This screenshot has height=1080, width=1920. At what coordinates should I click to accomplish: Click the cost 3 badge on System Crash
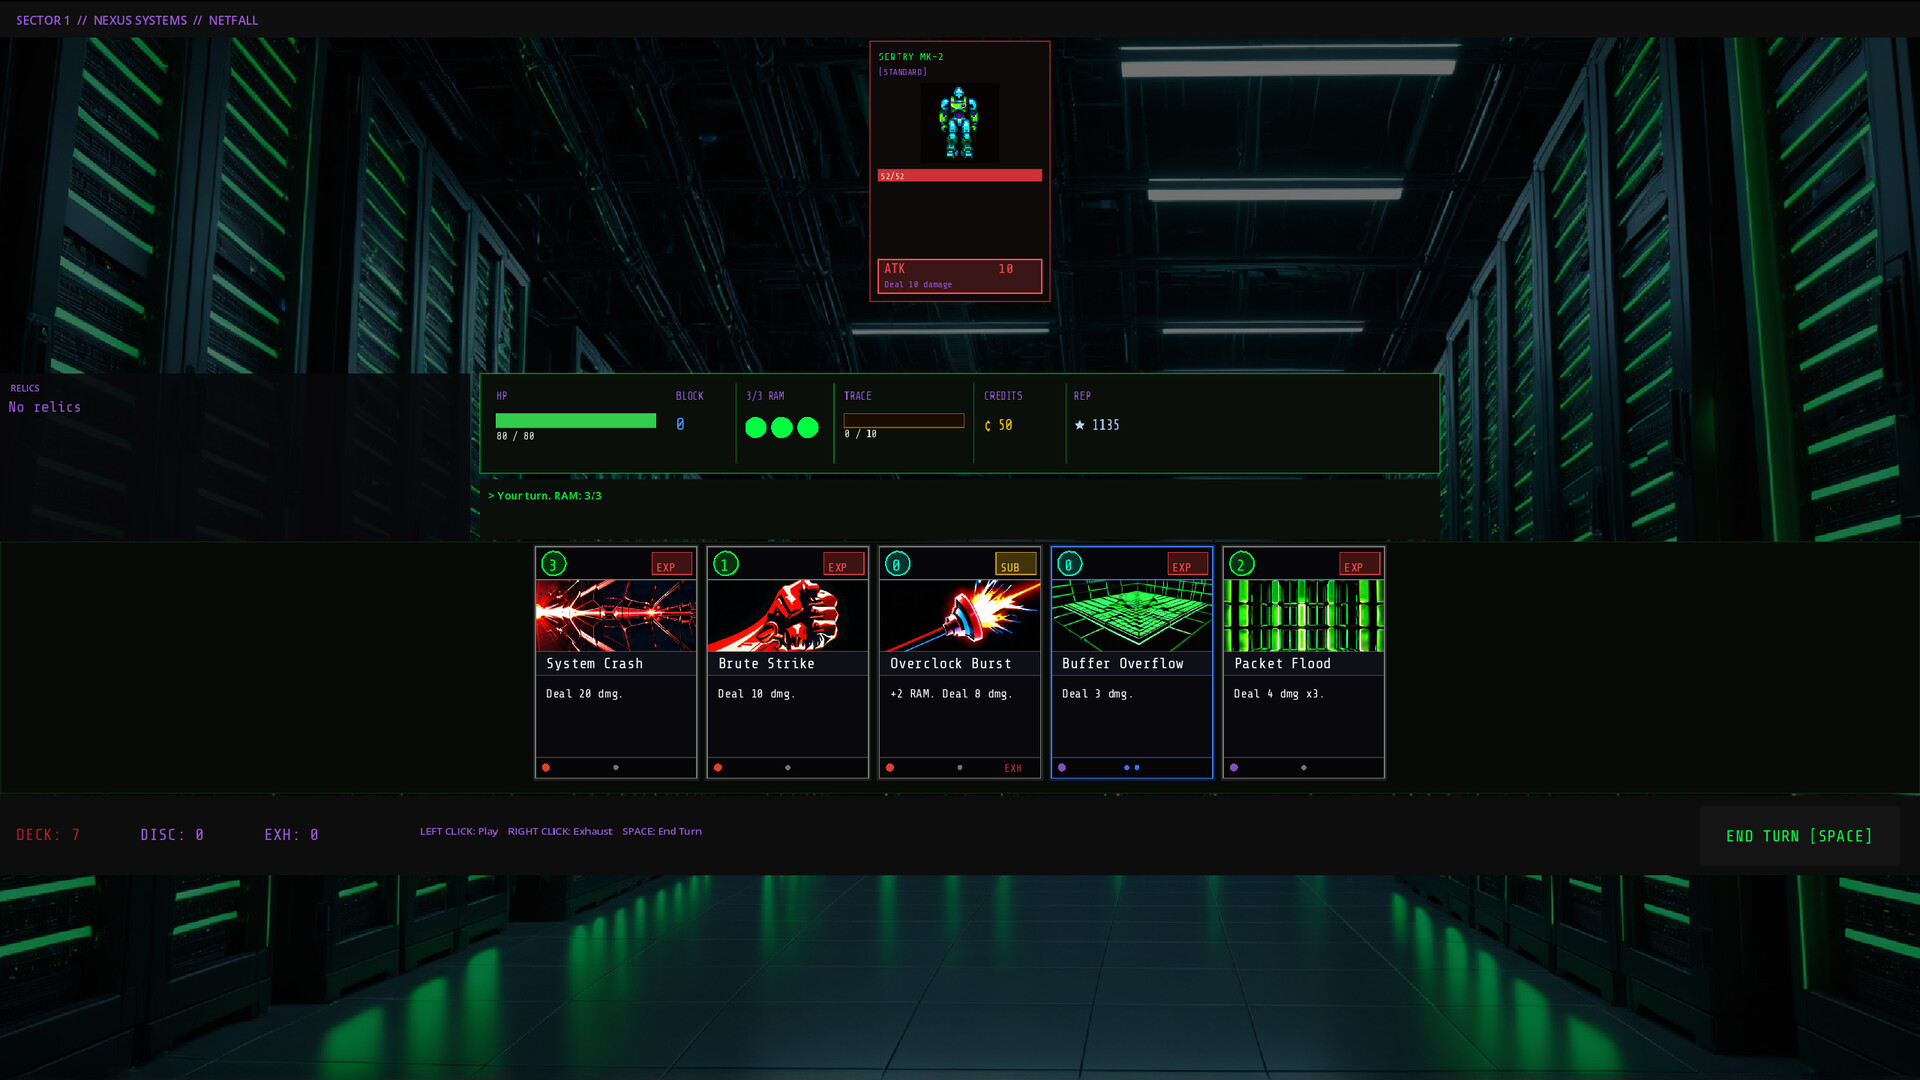pyautogui.click(x=553, y=564)
